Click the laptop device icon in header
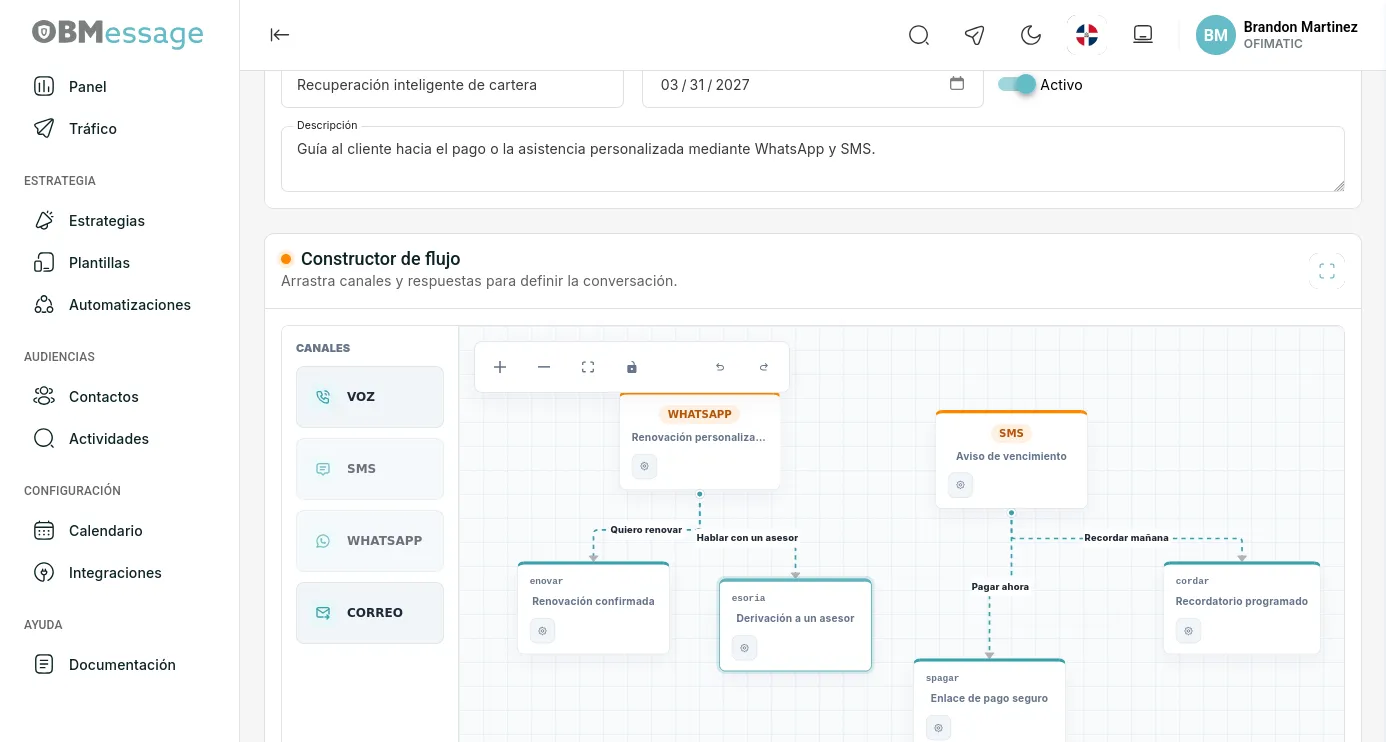The width and height of the screenshot is (1386, 742). (1143, 35)
